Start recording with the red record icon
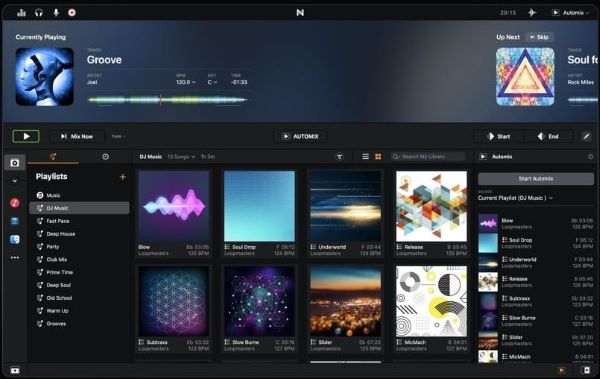Viewport: 600px width, 379px height. pos(72,13)
